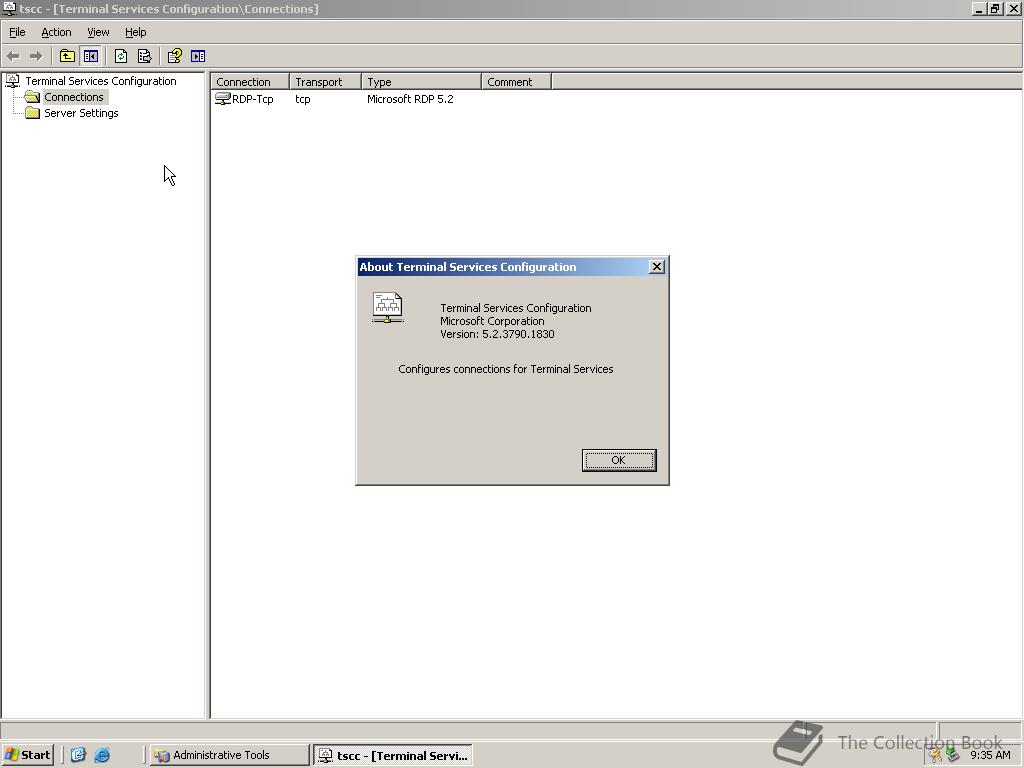Open the Action menu

pyautogui.click(x=56, y=32)
